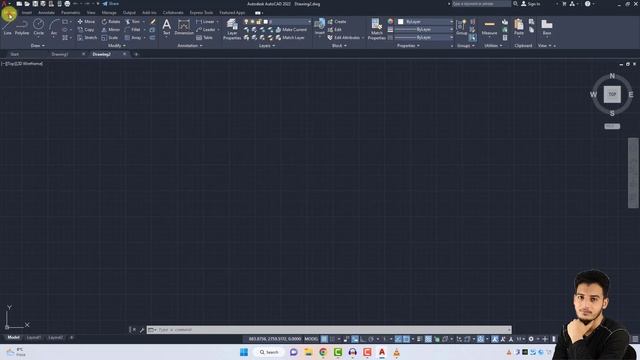This screenshot has width=640, height=360.
Task: Click Sign In
Action: click(531, 4)
